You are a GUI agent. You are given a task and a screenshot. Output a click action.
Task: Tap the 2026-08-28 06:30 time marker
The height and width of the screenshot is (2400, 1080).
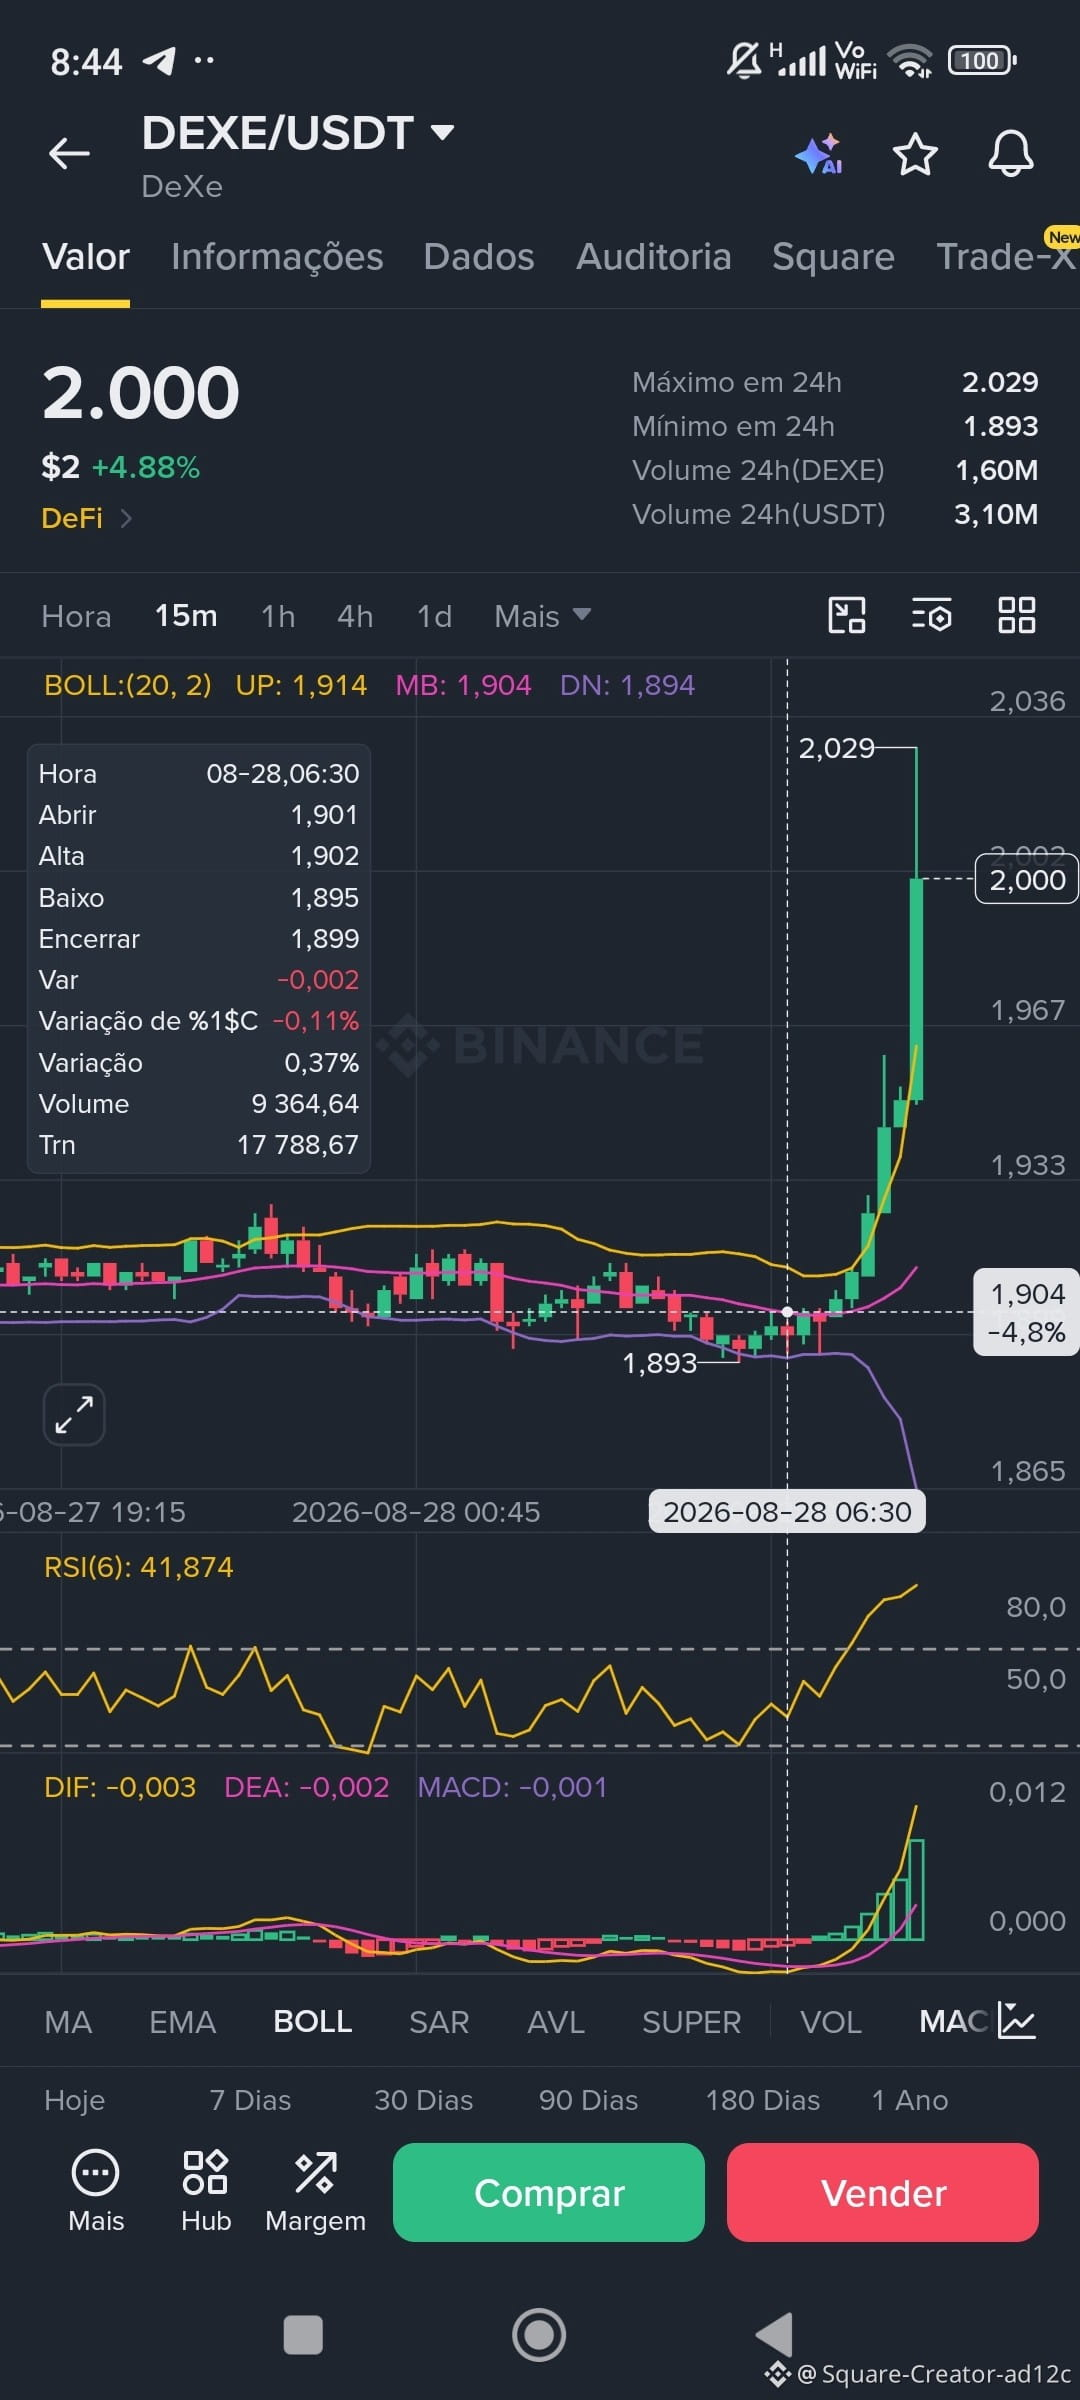point(787,1512)
